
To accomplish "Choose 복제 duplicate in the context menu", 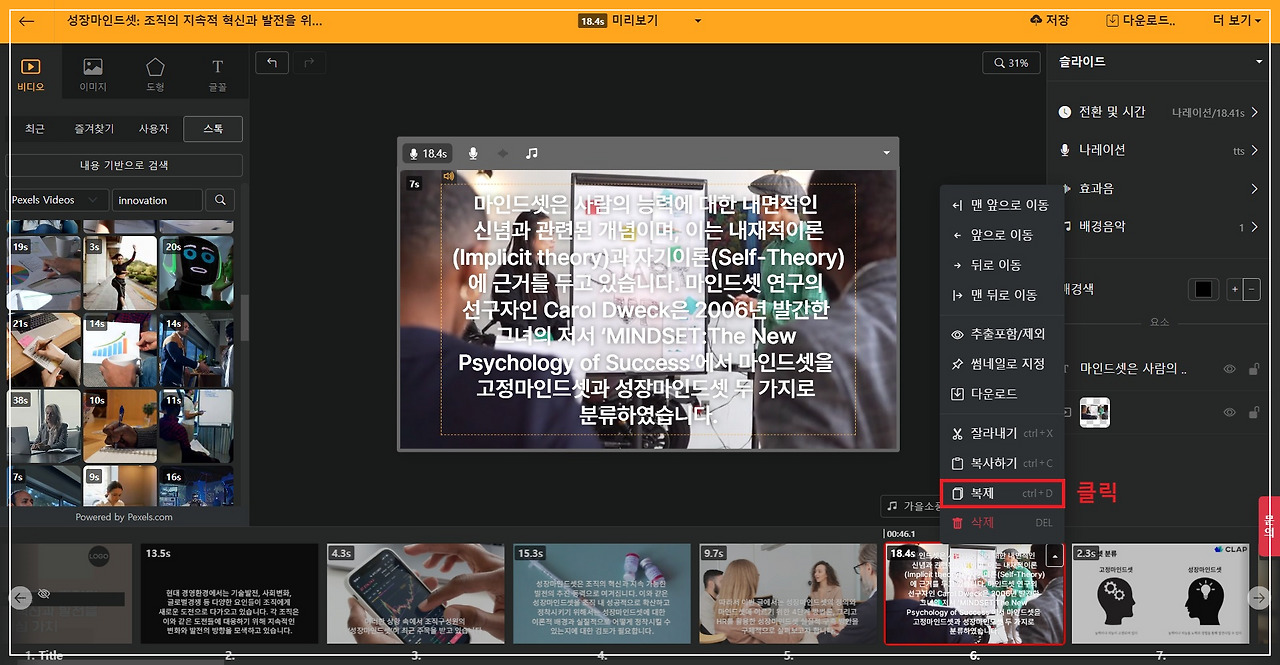I will tap(1002, 494).
